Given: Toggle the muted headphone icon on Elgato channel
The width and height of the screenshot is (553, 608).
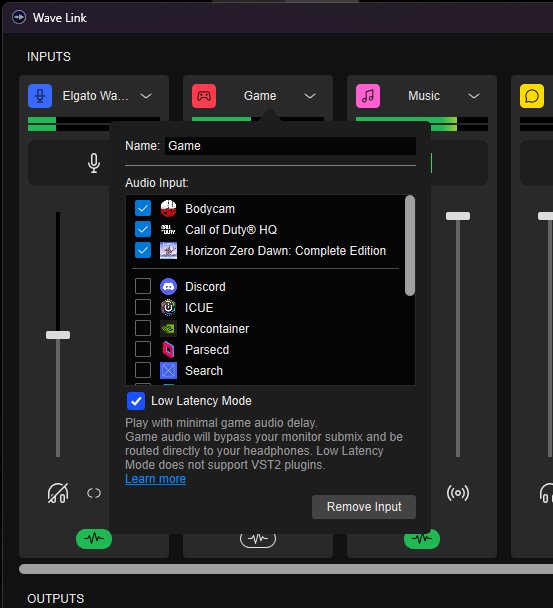Looking at the screenshot, I should pyautogui.click(x=58, y=493).
